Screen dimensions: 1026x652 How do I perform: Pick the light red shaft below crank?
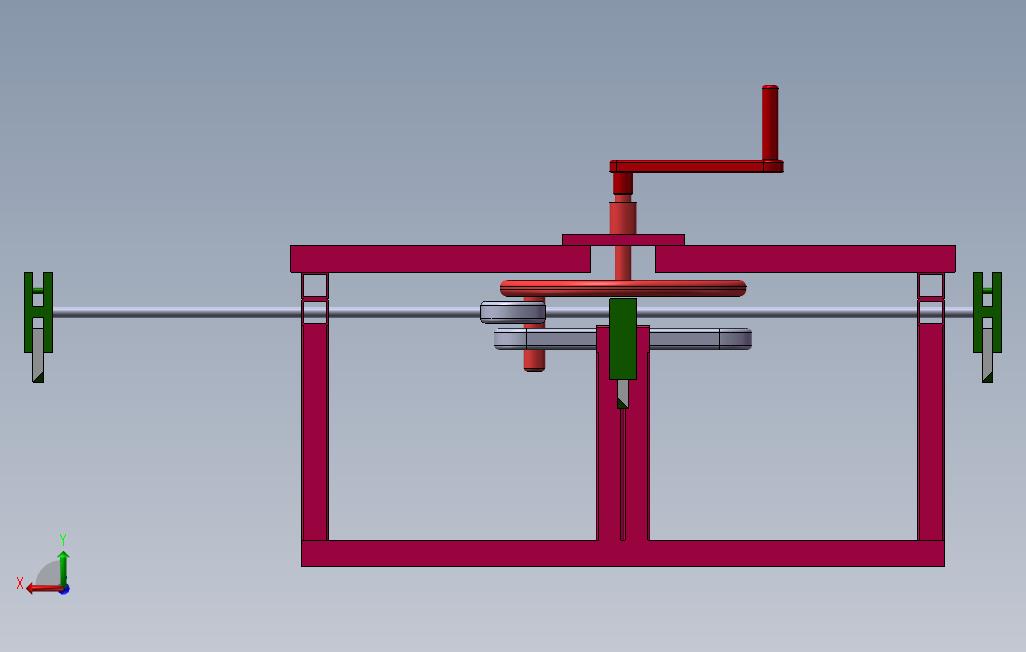622,218
